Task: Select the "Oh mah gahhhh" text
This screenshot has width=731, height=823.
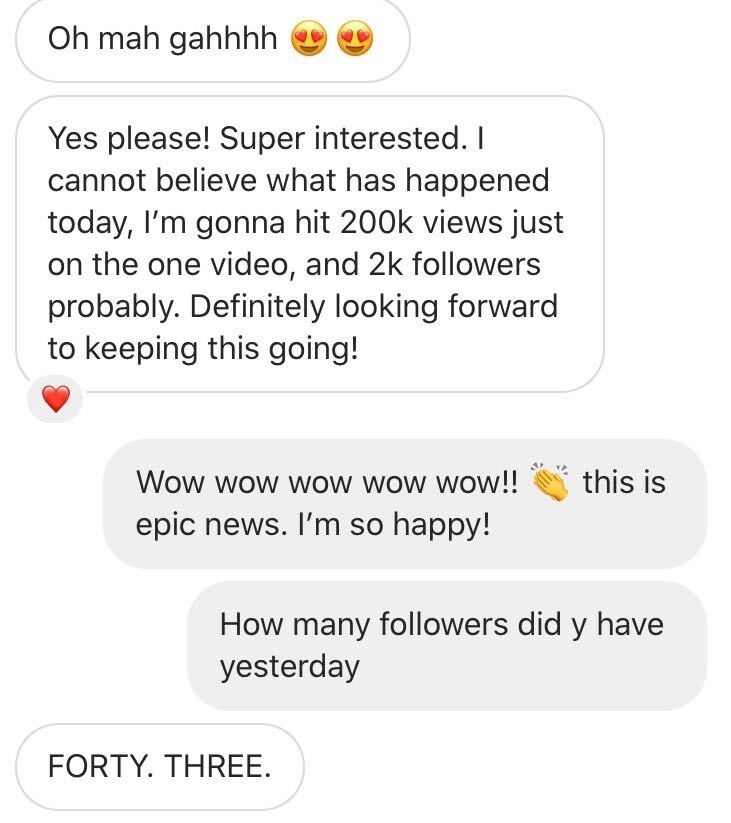Action: pyautogui.click(x=163, y=40)
